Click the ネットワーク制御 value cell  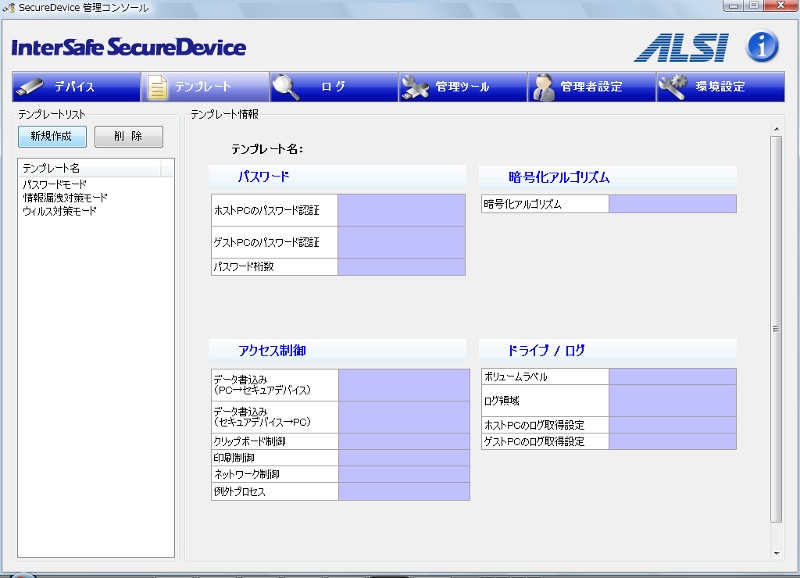404,474
